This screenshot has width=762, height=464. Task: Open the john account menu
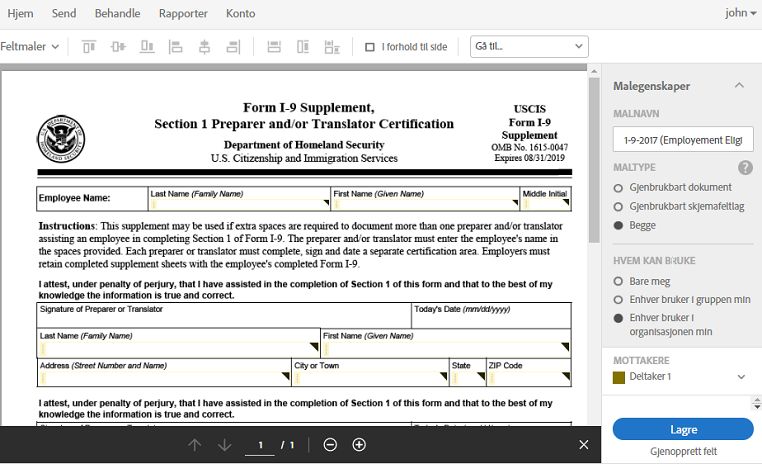coord(740,13)
